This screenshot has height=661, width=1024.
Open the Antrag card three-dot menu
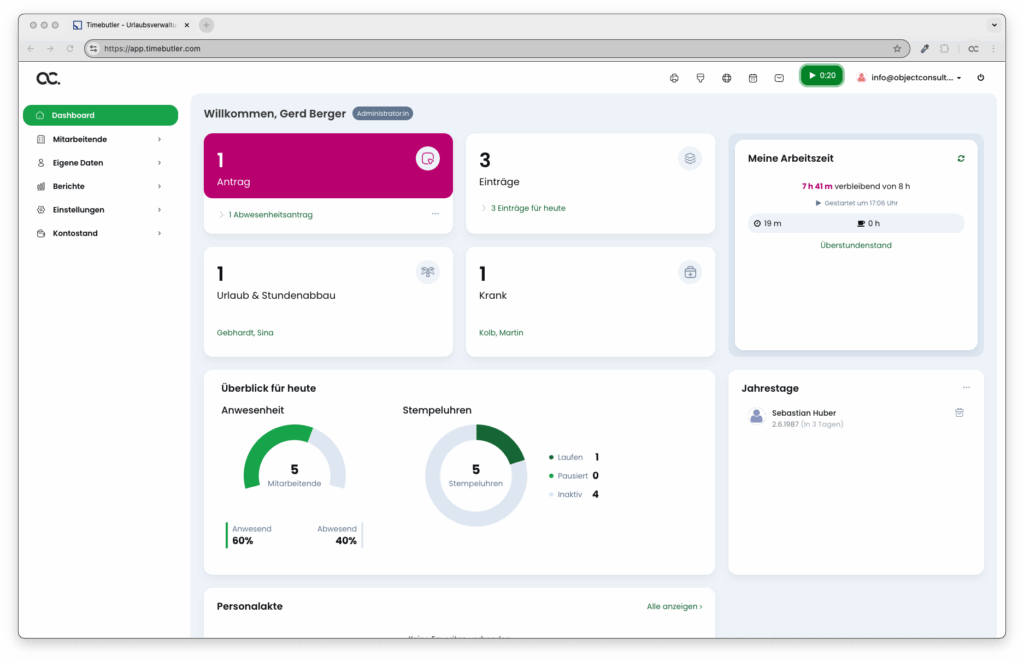435,214
